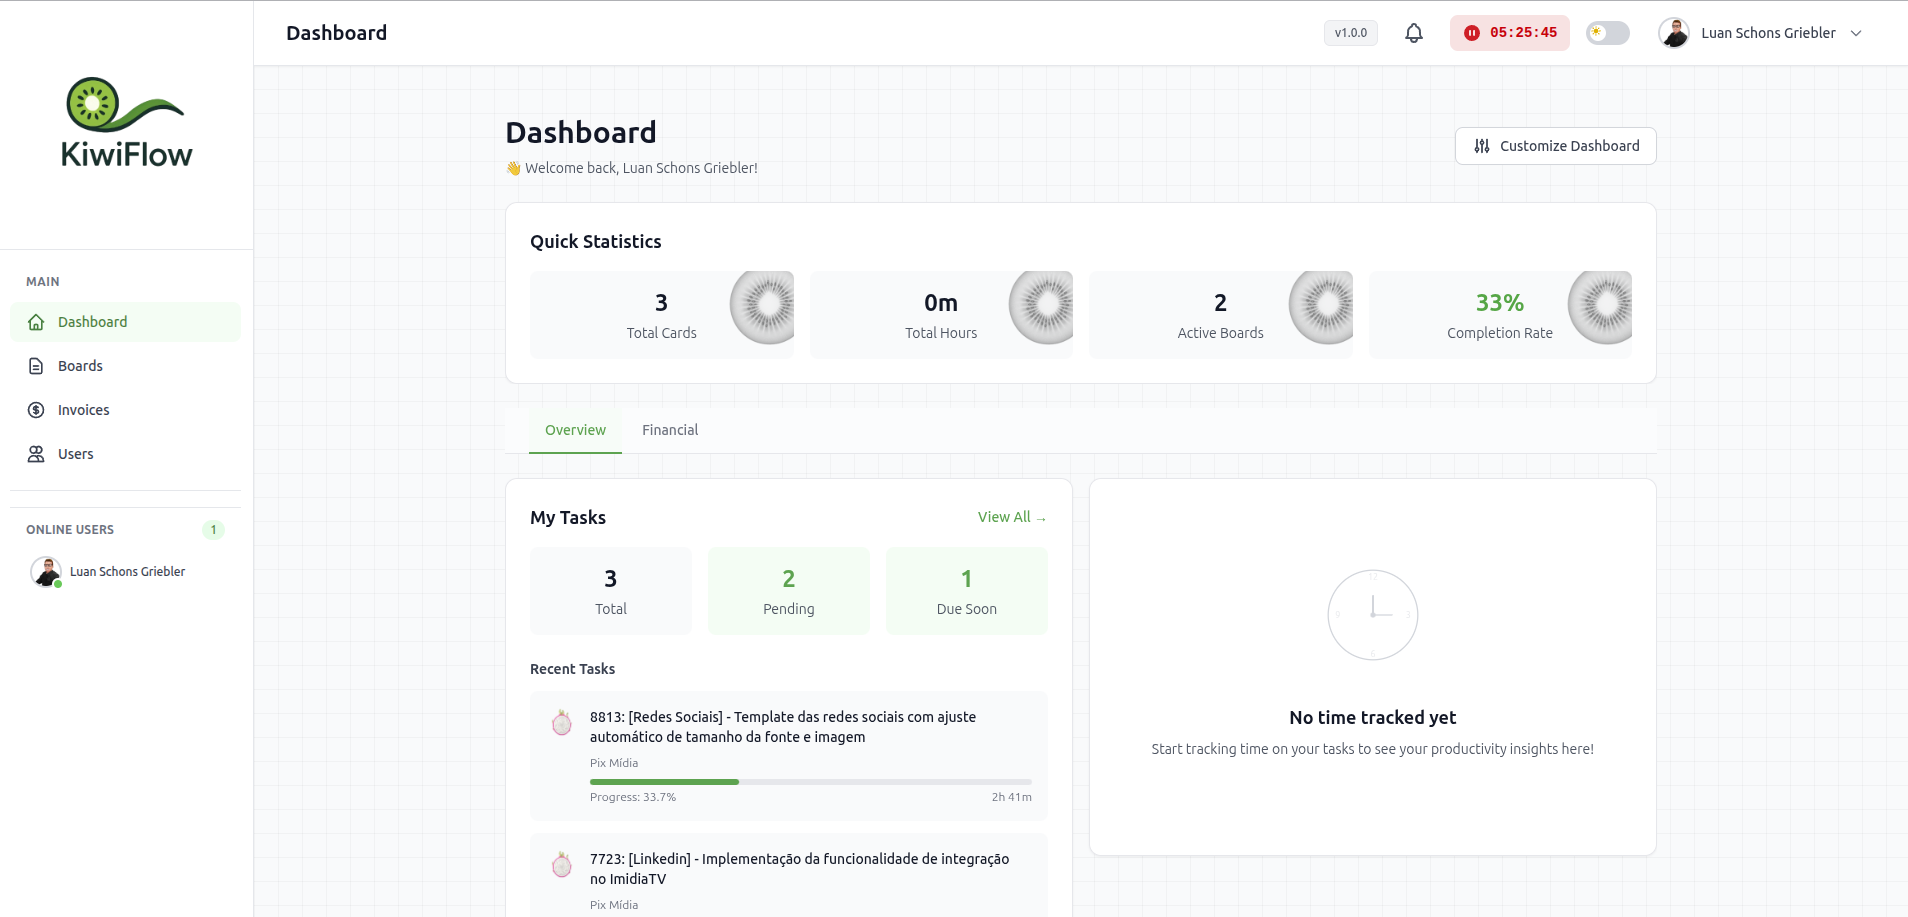The image size is (1908, 917).
Task: Switch to the Financial tab
Action: pos(670,430)
